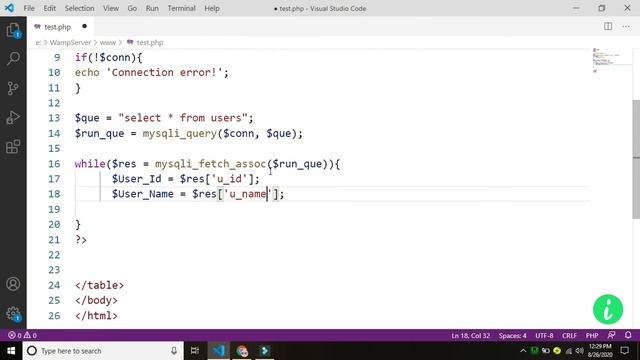Screen dimensions: 640x360
Task: Open the Accounts icon
Action: point(13,284)
